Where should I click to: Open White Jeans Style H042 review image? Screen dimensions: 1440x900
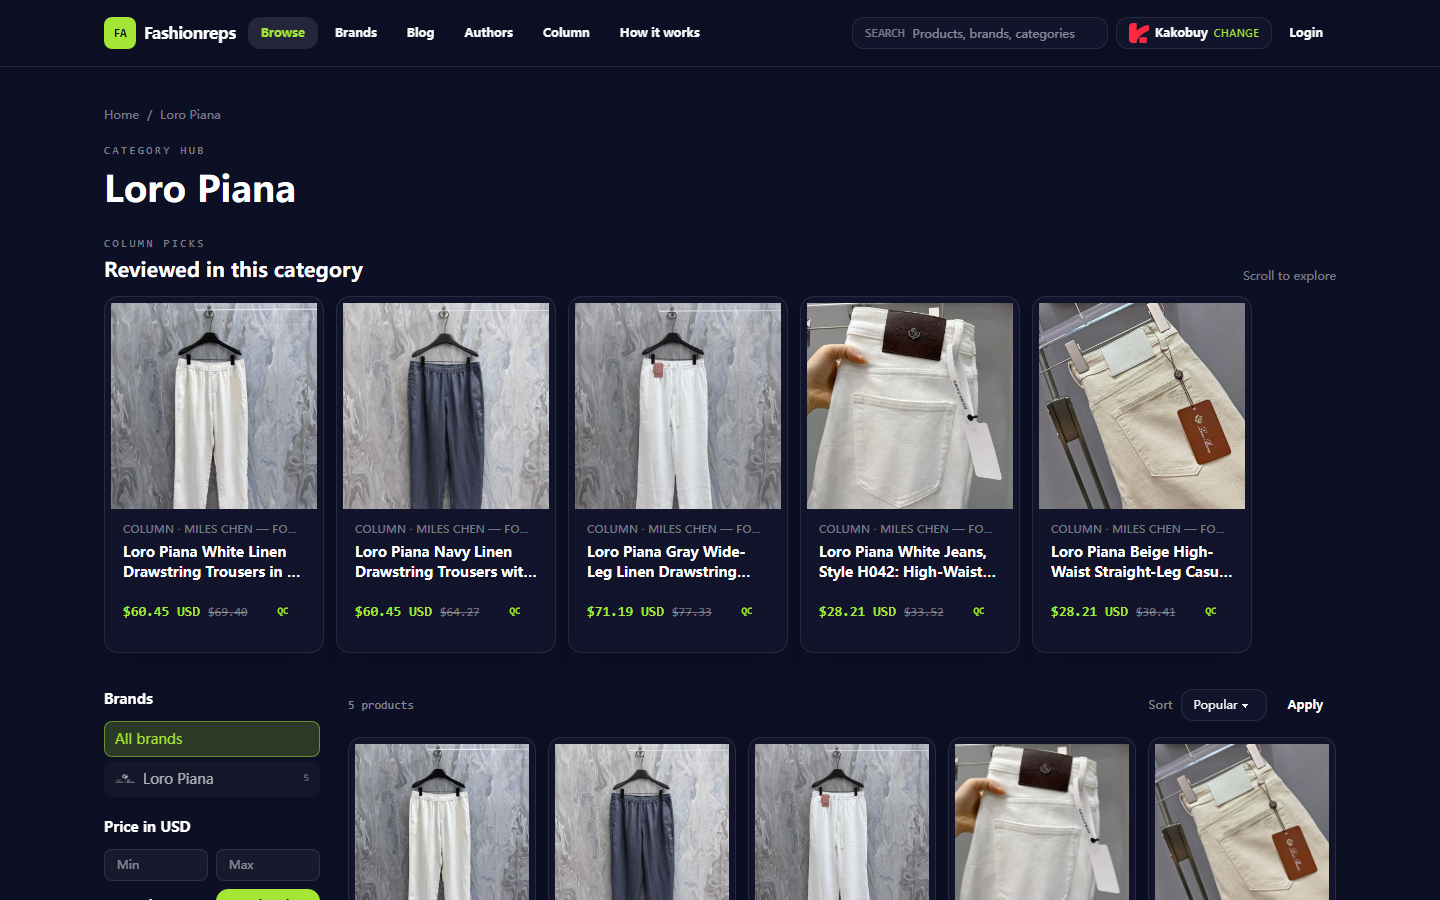pyautogui.click(x=910, y=406)
